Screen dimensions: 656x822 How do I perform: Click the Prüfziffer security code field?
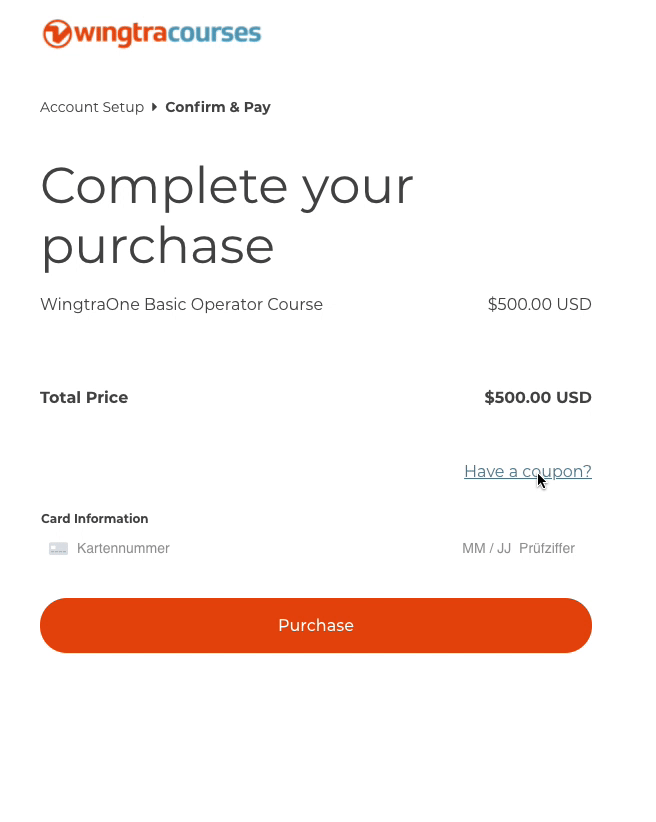[x=546, y=548]
